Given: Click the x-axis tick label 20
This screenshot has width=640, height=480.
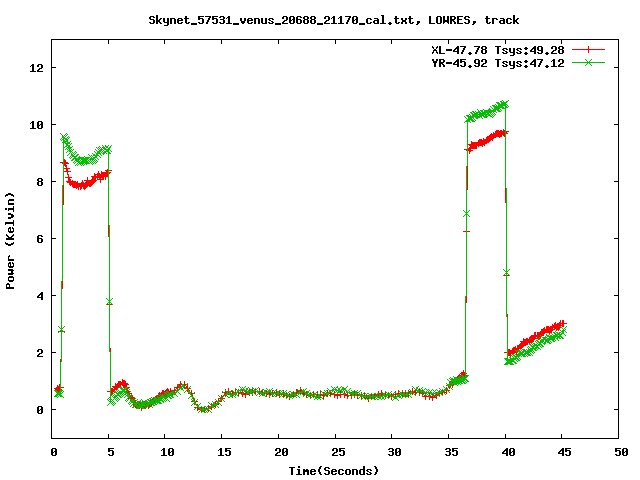Looking at the screenshot, I should [281, 452].
